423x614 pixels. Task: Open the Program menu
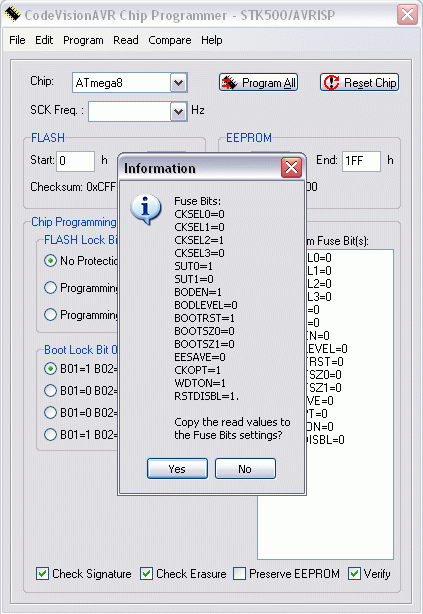pos(83,40)
